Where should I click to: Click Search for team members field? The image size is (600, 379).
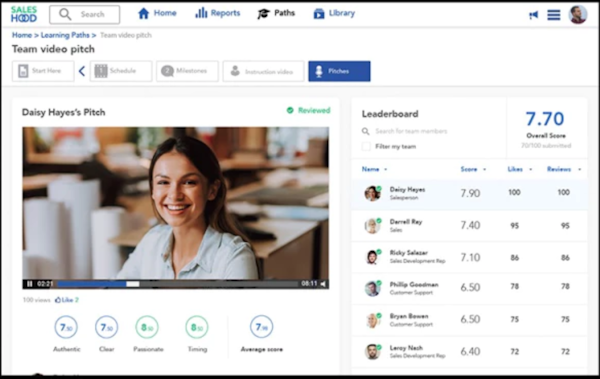click(411, 131)
